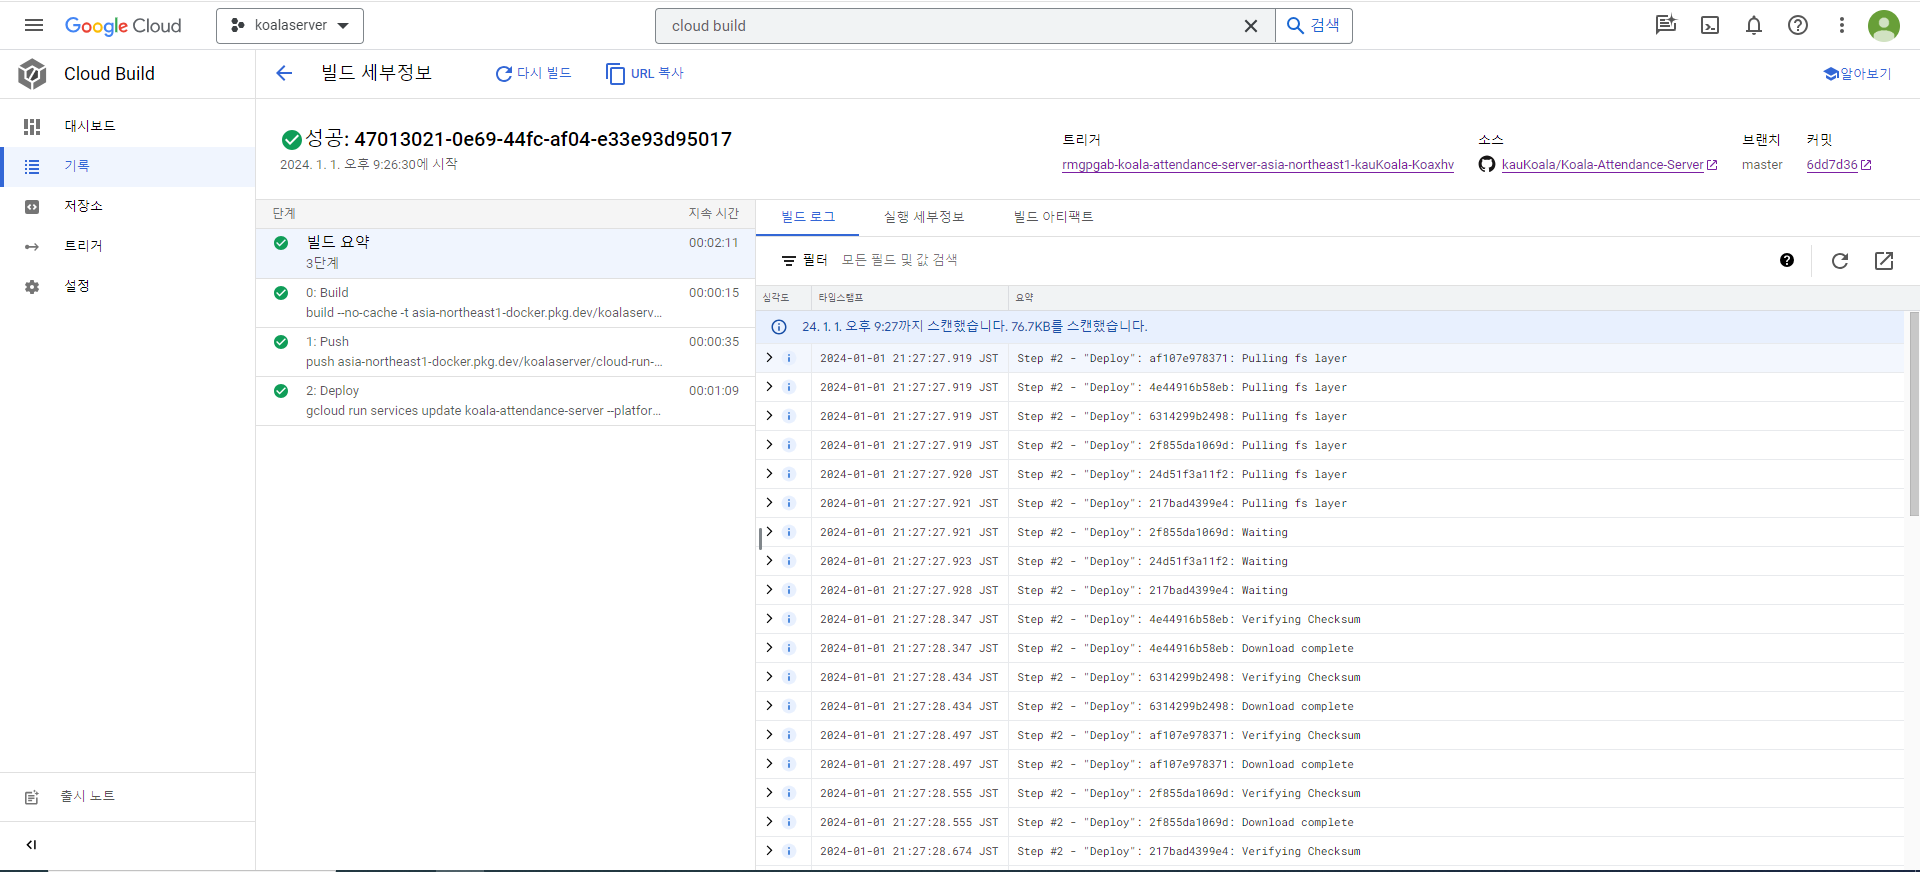This screenshot has width=1920, height=872.
Task: Expand log row 2f855da1069d Waiting
Action: coord(769,532)
